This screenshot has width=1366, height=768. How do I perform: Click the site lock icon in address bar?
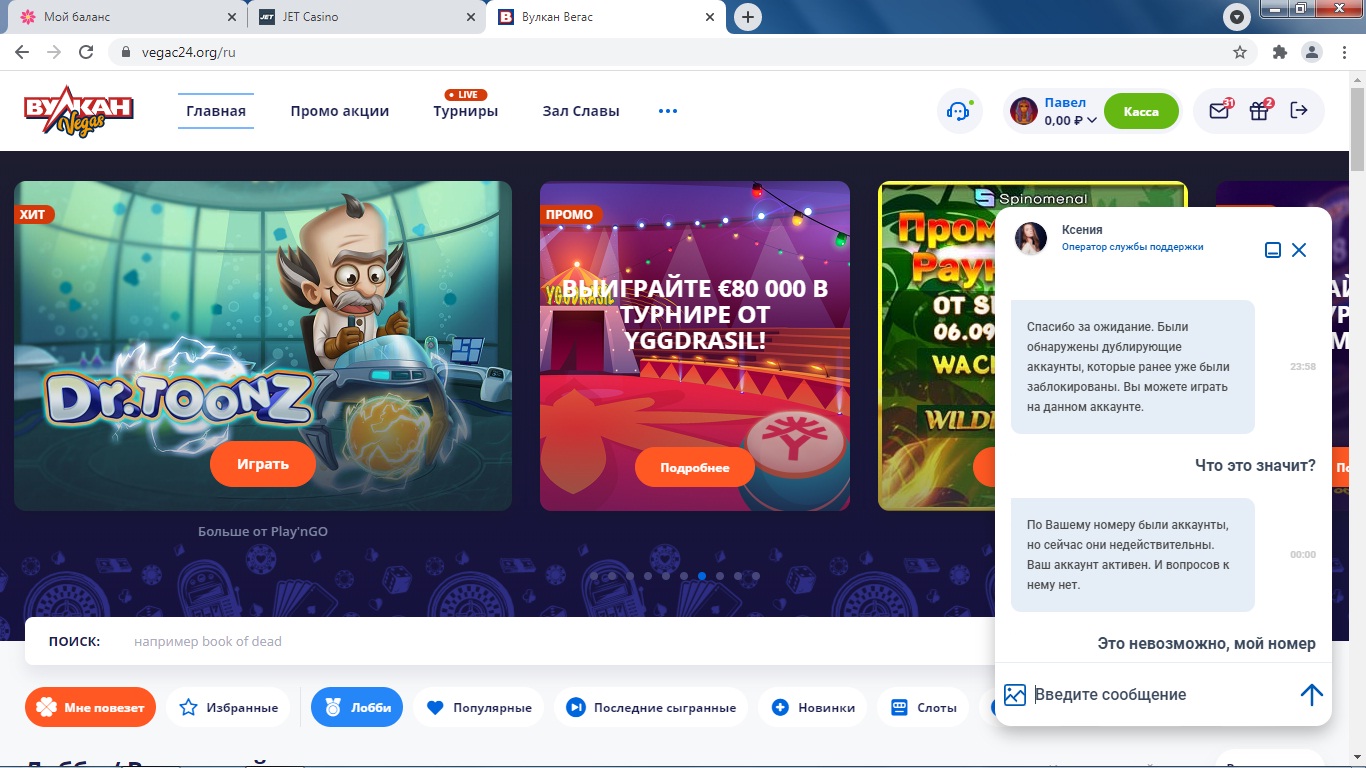tap(126, 52)
